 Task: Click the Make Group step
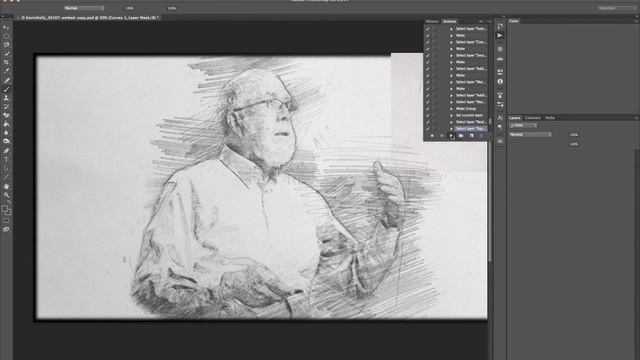coord(467,109)
